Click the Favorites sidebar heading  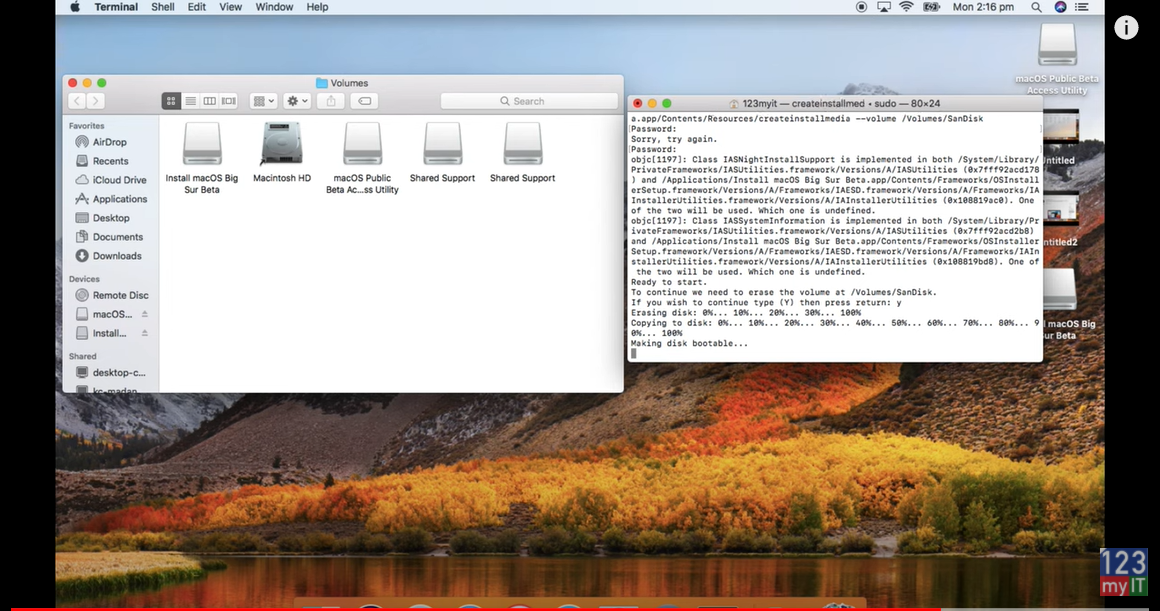[x=87, y=126]
